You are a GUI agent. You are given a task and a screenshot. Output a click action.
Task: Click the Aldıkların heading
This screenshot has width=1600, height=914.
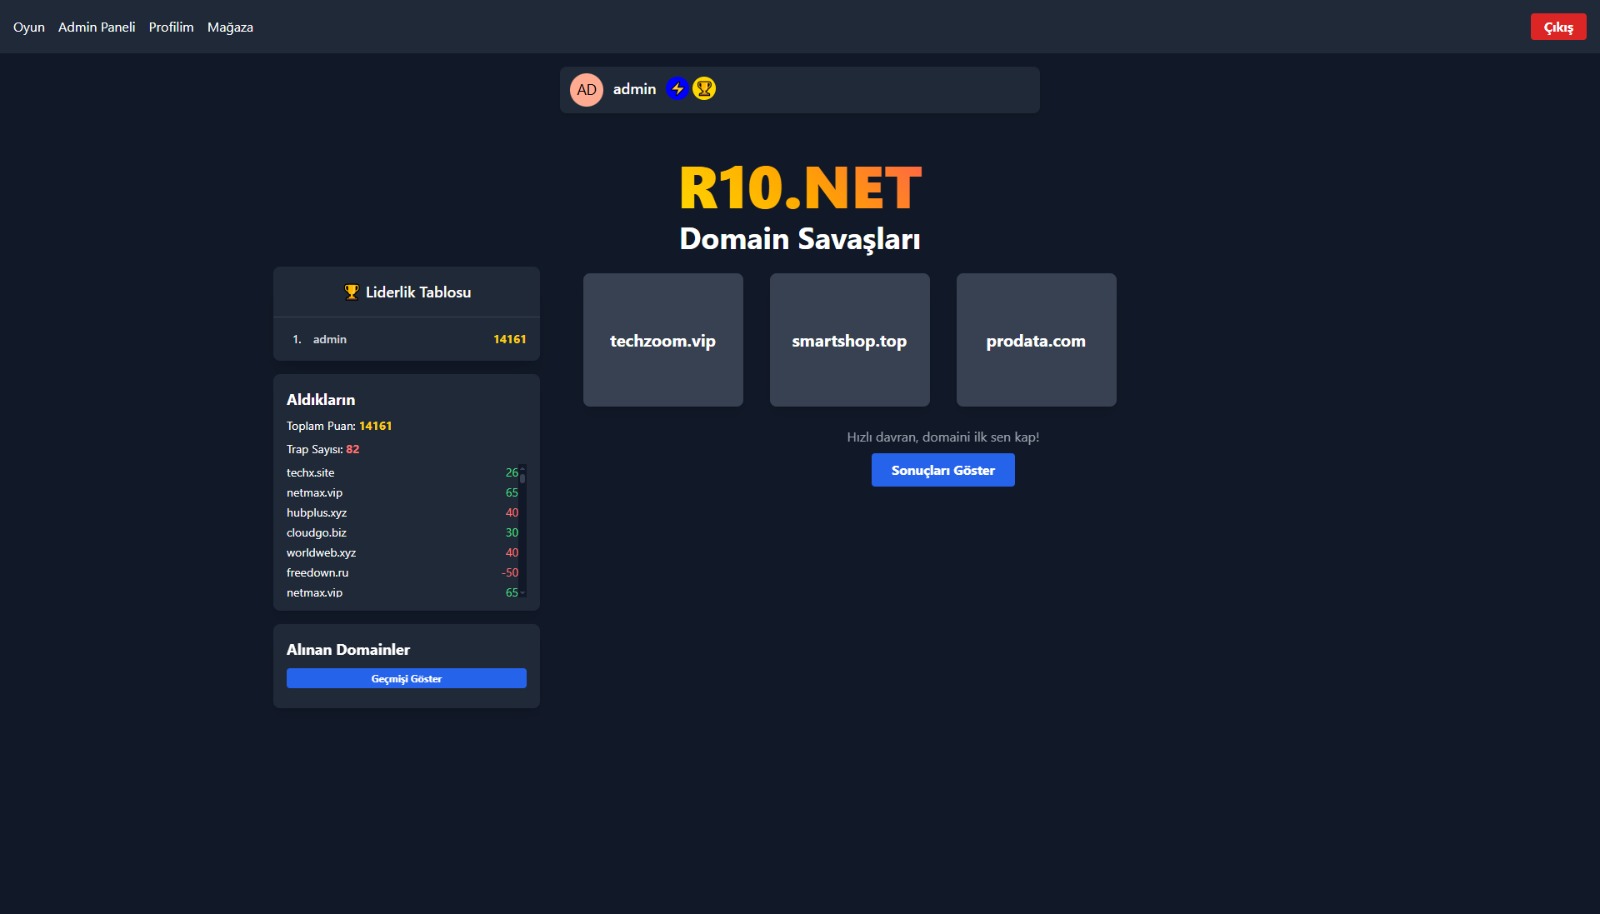click(x=321, y=399)
